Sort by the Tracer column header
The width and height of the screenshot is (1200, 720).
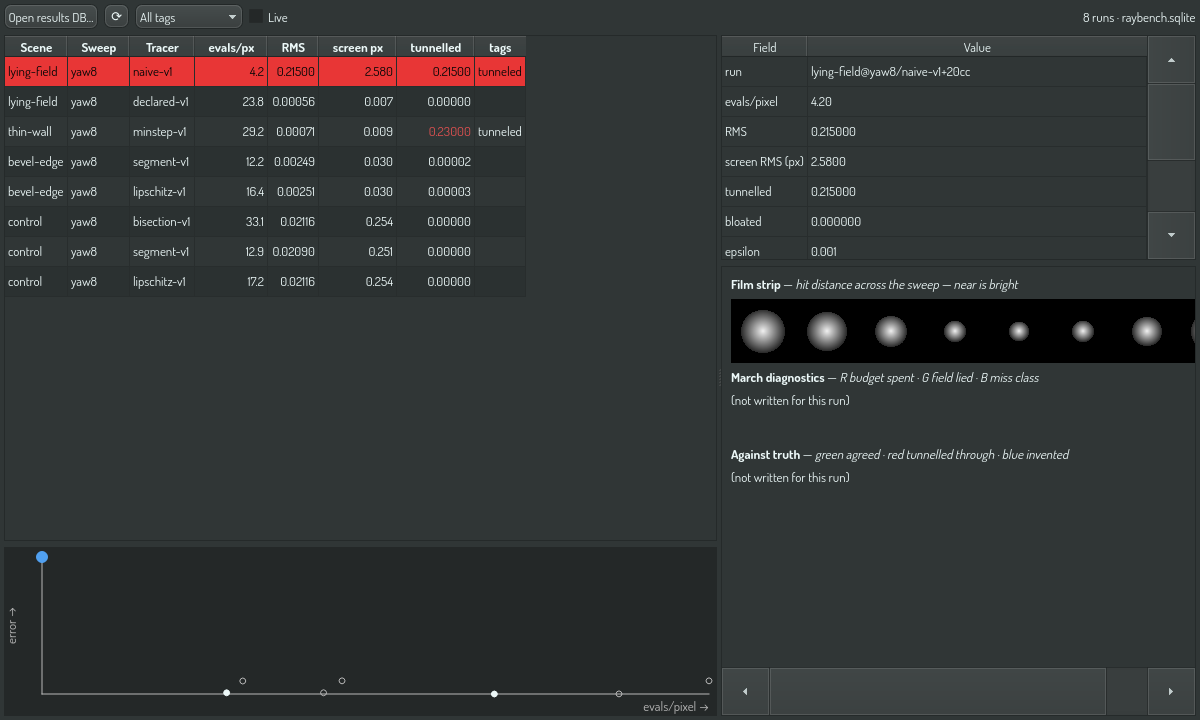pyautogui.click(x=162, y=47)
